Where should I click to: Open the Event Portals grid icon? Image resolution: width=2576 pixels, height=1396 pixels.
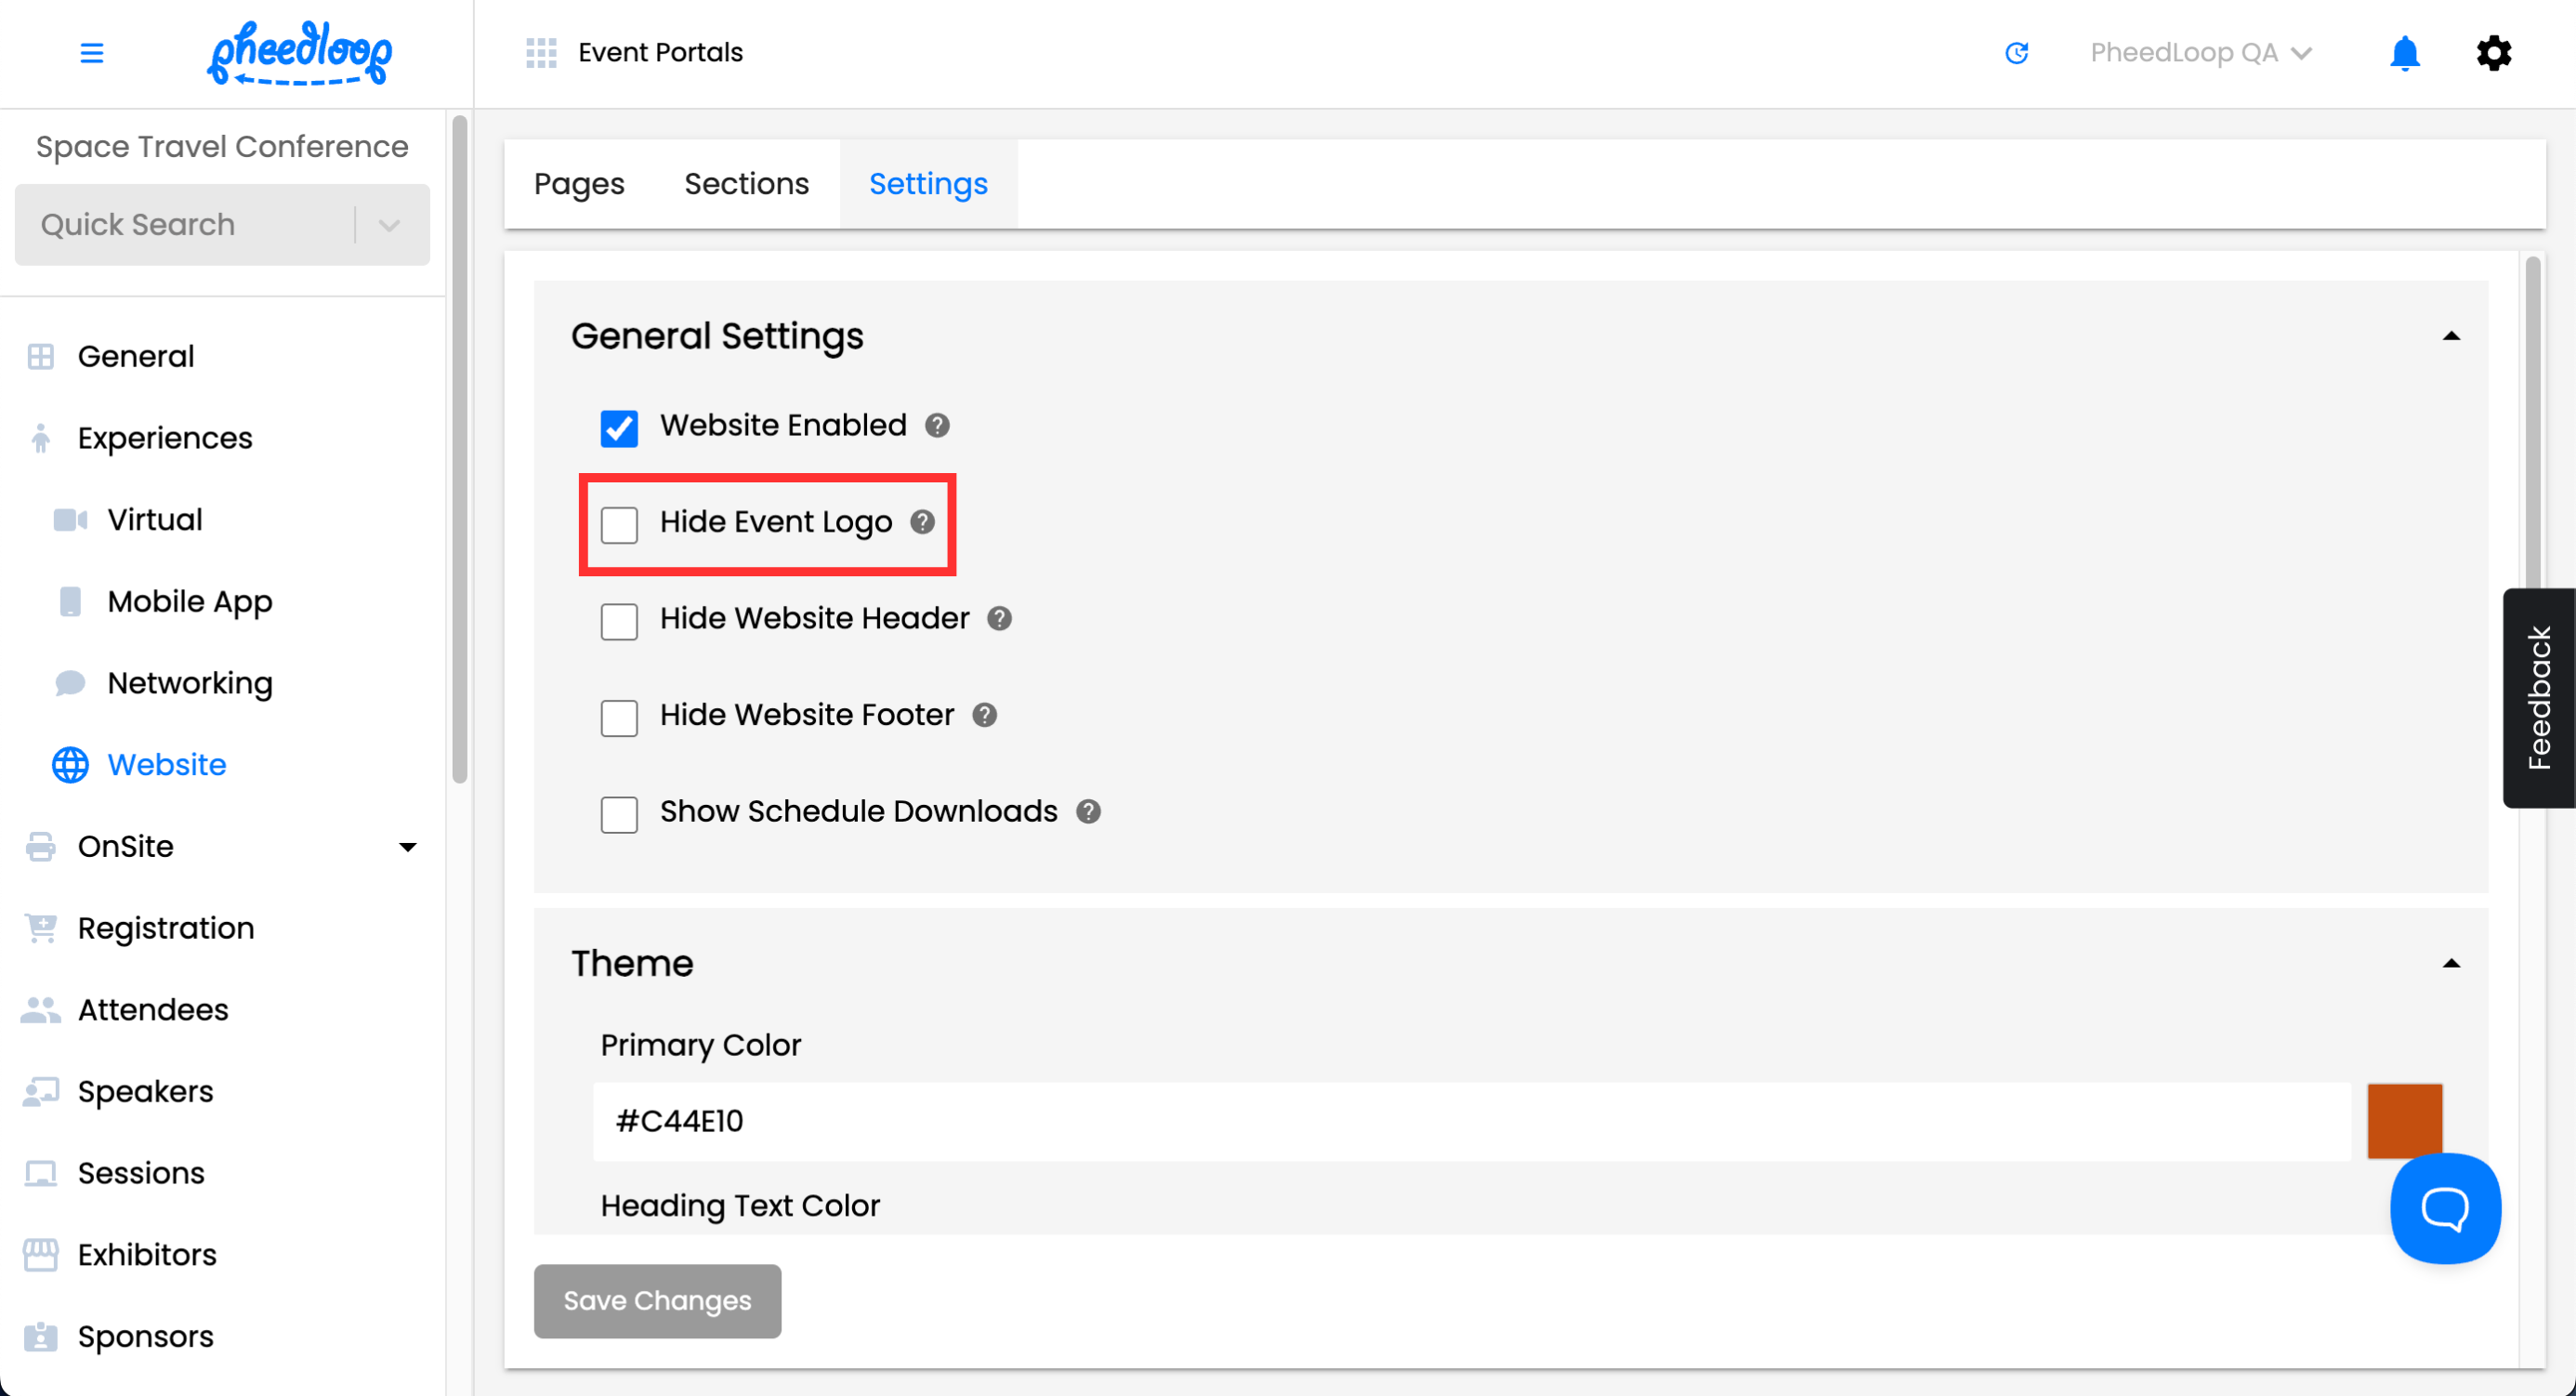click(541, 52)
